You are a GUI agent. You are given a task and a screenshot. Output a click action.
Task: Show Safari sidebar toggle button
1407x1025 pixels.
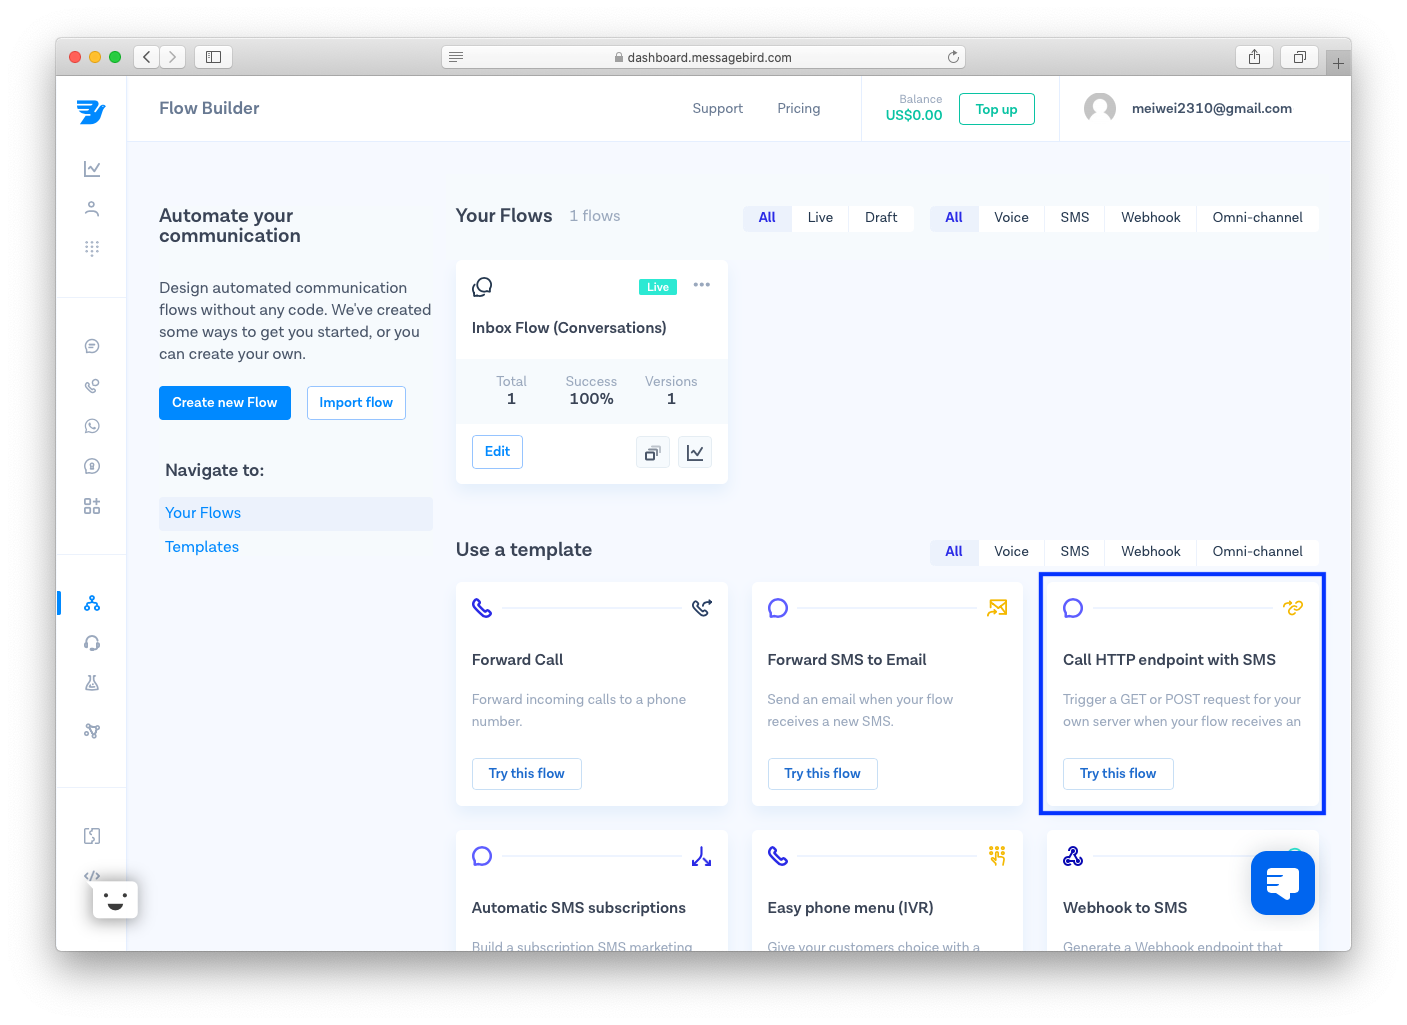[213, 57]
